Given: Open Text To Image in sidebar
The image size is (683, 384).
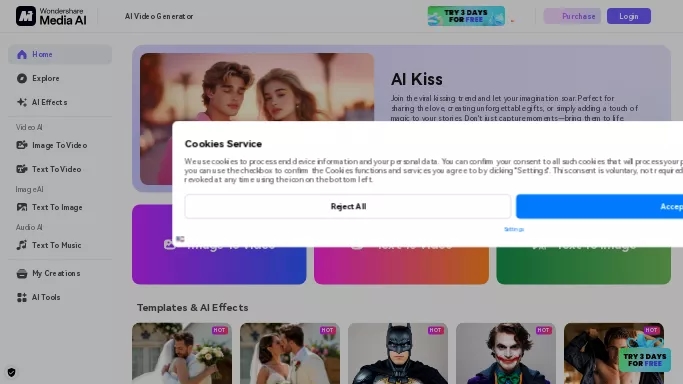Looking at the screenshot, I should pyautogui.click(x=60, y=207).
